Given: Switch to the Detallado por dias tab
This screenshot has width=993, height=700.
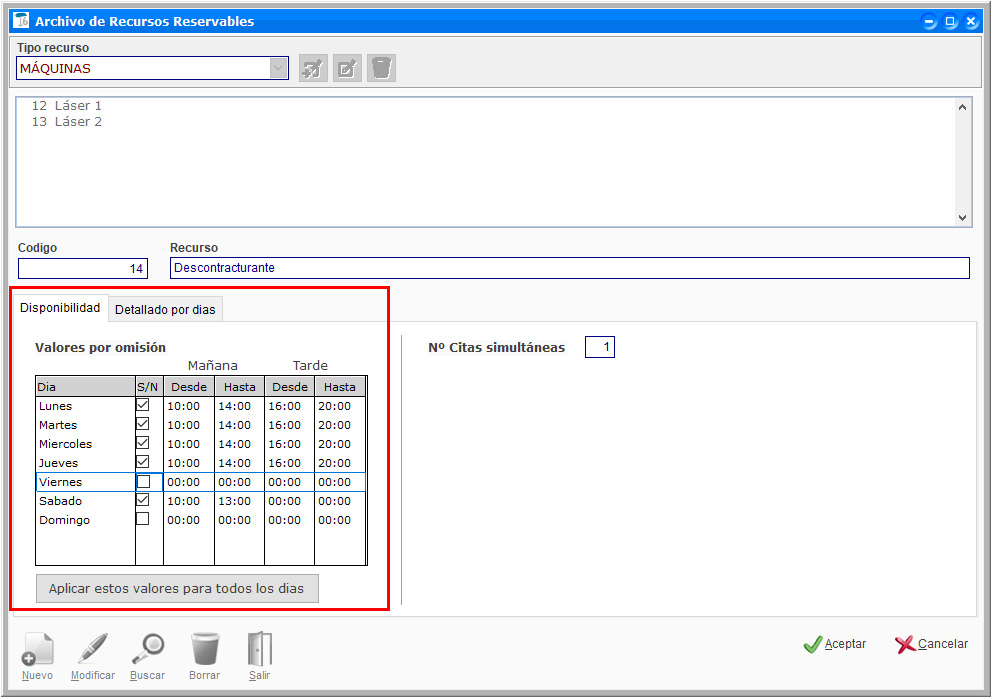Looking at the screenshot, I should point(165,310).
